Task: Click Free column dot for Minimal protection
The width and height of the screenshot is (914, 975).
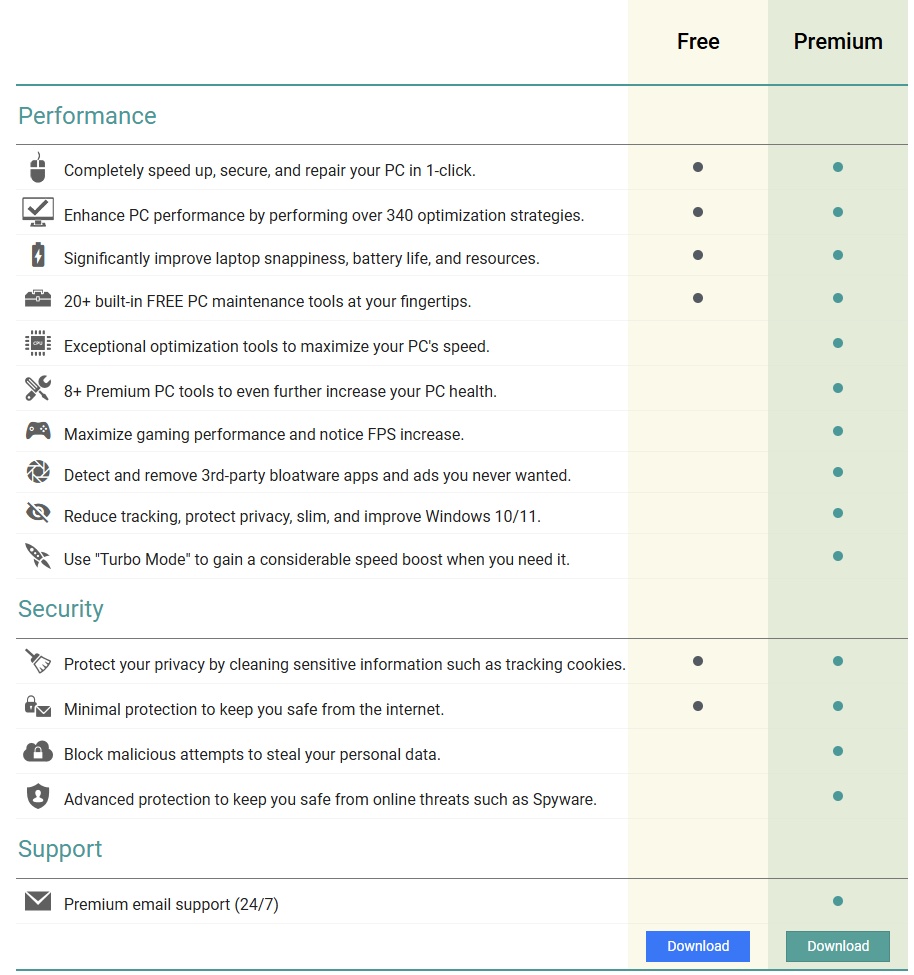Action: pyautogui.click(x=698, y=706)
